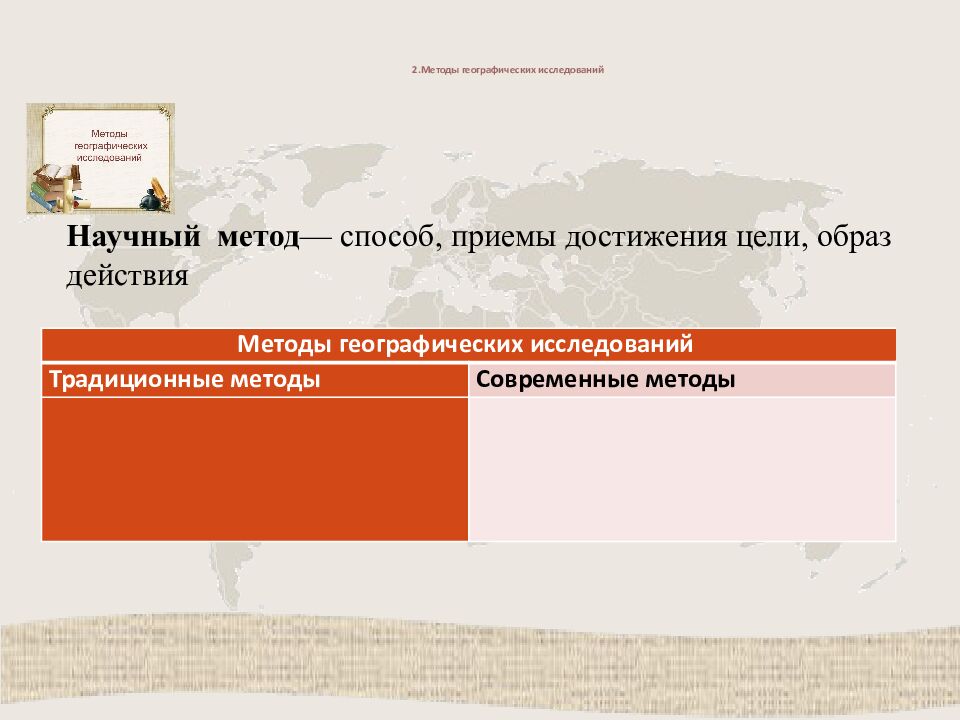The height and width of the screenshot is (720, 960).
Task: Click the small slide title at the top
Action: (508, 71)
